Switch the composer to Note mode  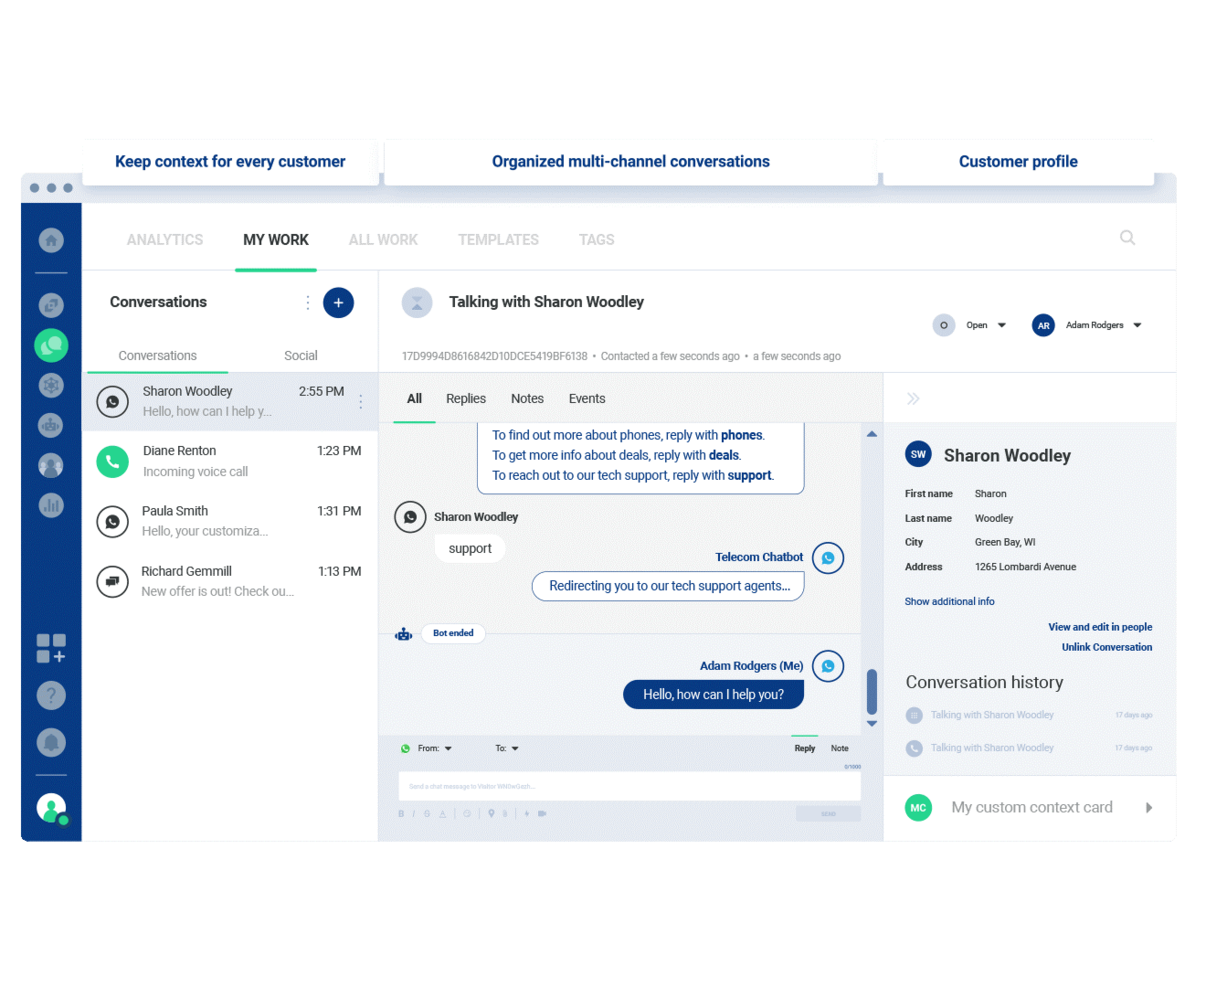(x=839, y=748)
